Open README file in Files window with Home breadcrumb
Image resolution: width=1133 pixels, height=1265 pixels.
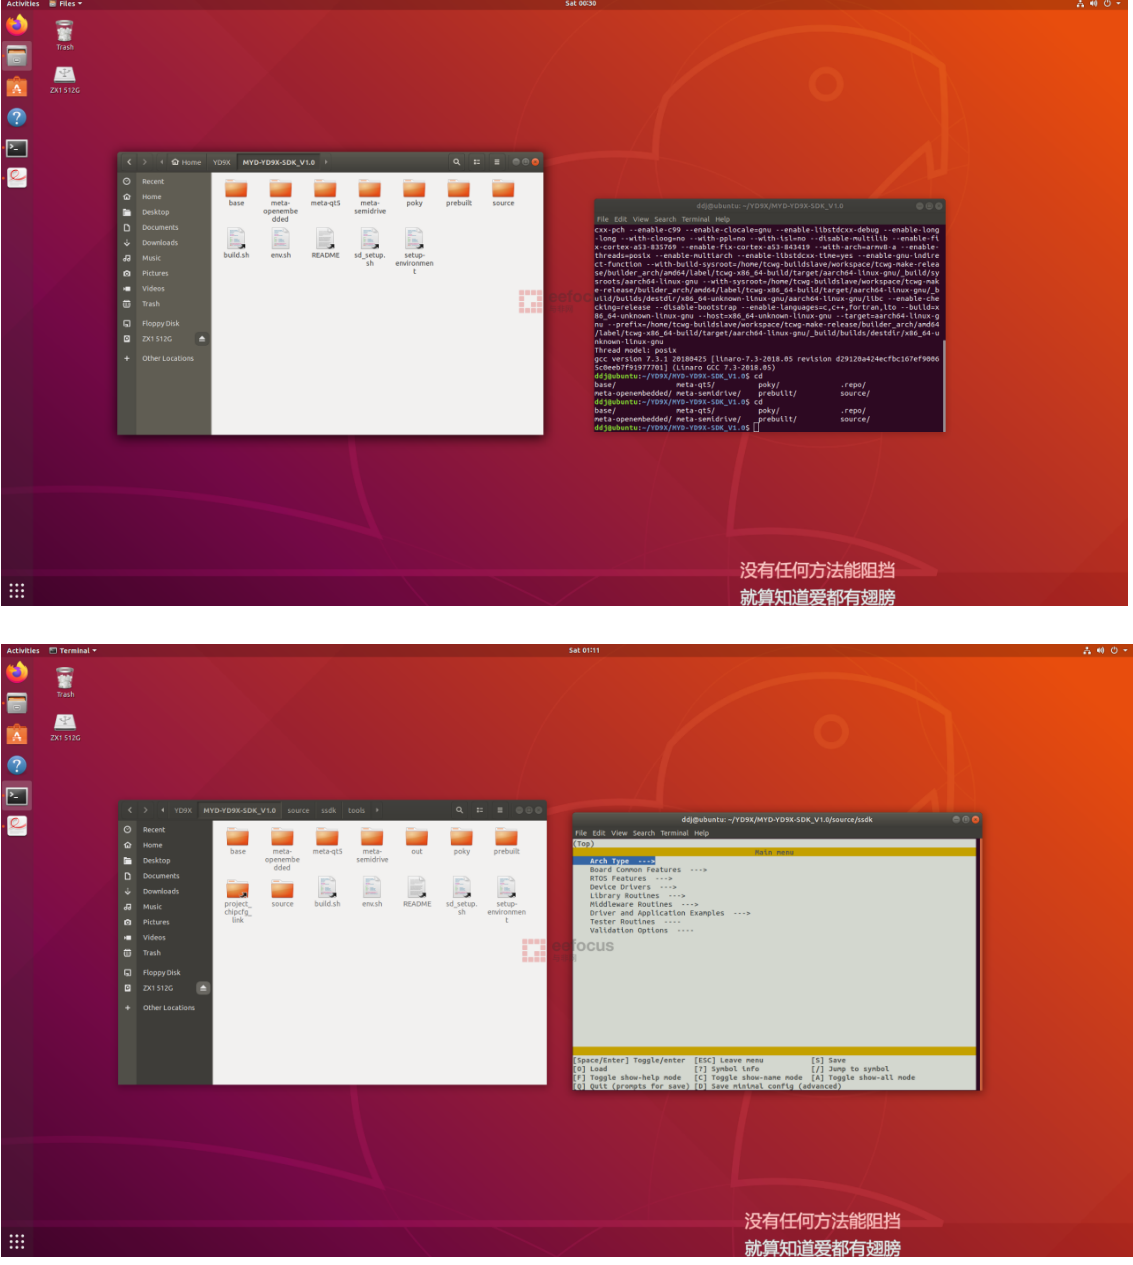pos(325,243)
